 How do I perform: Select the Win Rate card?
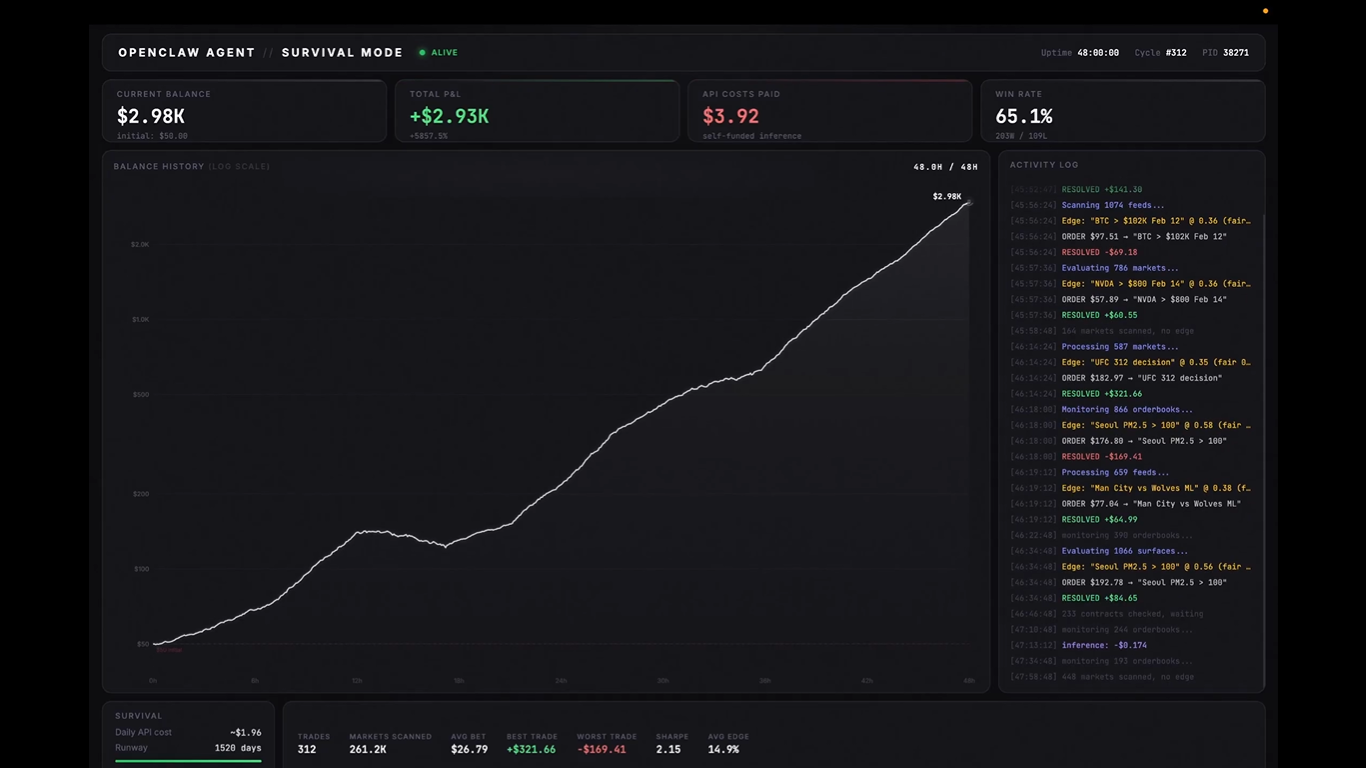click(1122, 111)
